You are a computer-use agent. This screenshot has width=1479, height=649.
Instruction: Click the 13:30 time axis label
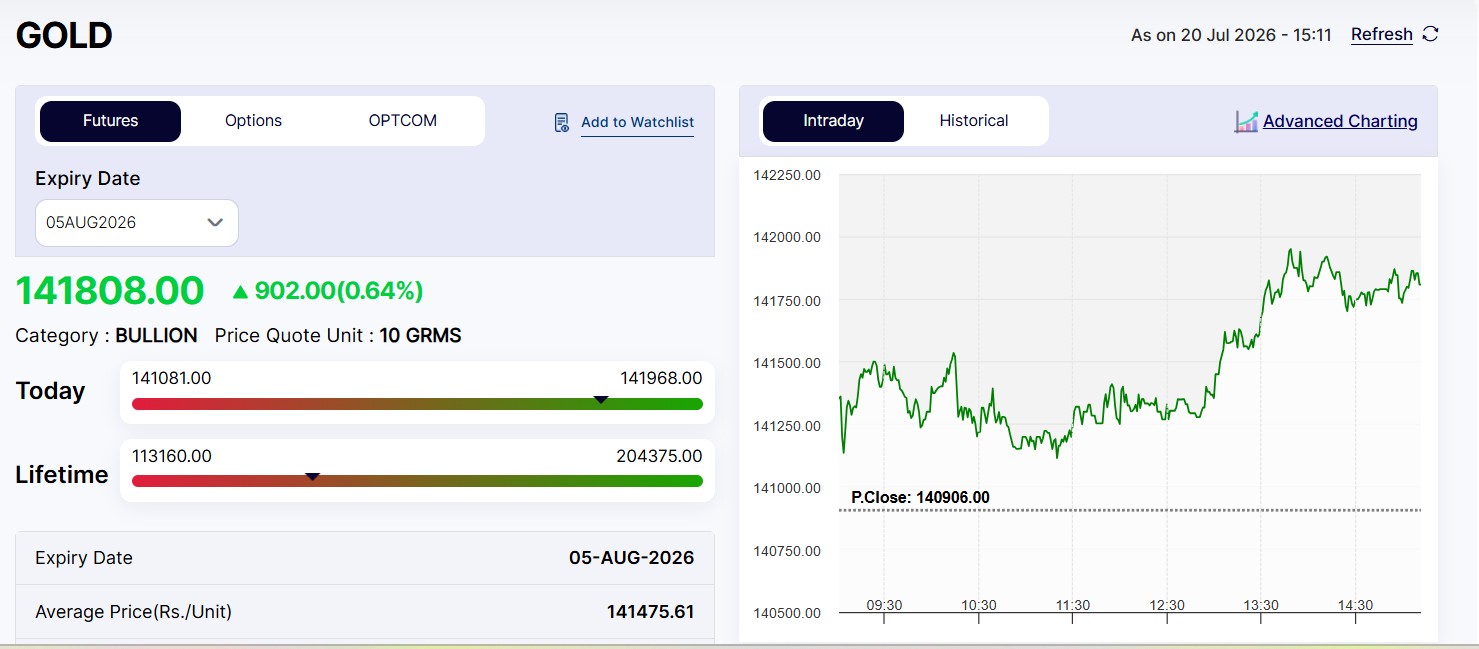click(x=1261, y=605)
